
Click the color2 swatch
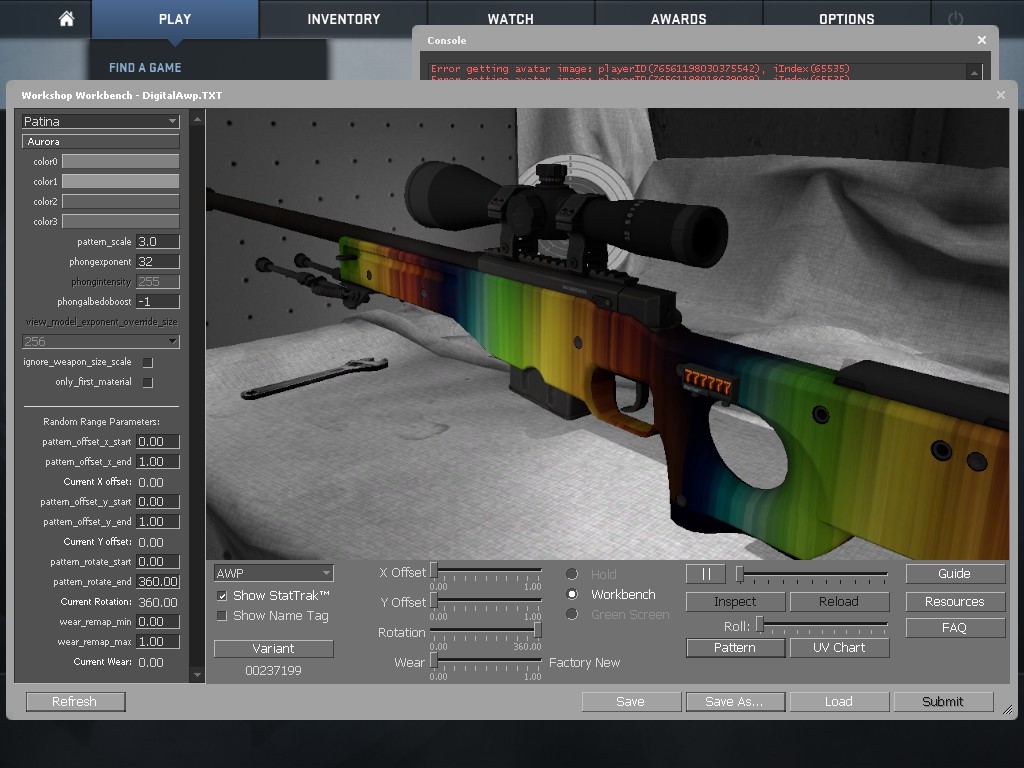(121, 201)
